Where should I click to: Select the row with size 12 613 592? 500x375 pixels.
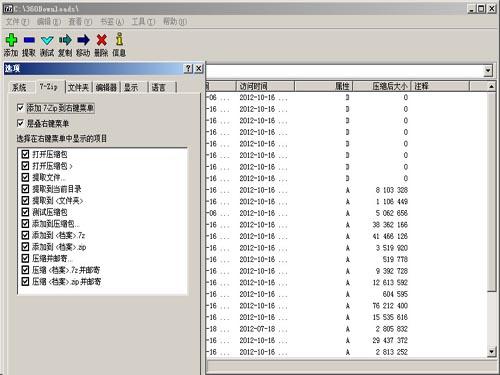347,283
